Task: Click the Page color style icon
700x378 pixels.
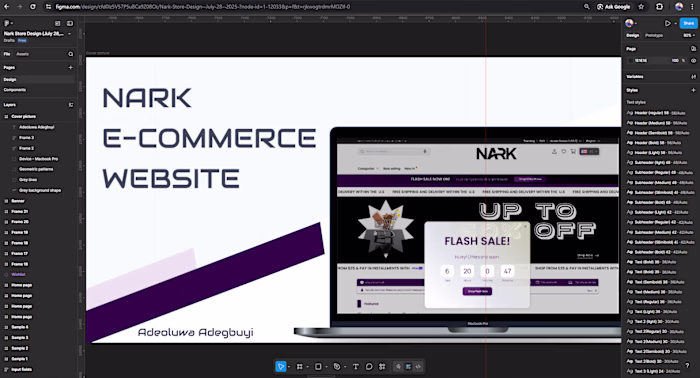Action: 693,49
